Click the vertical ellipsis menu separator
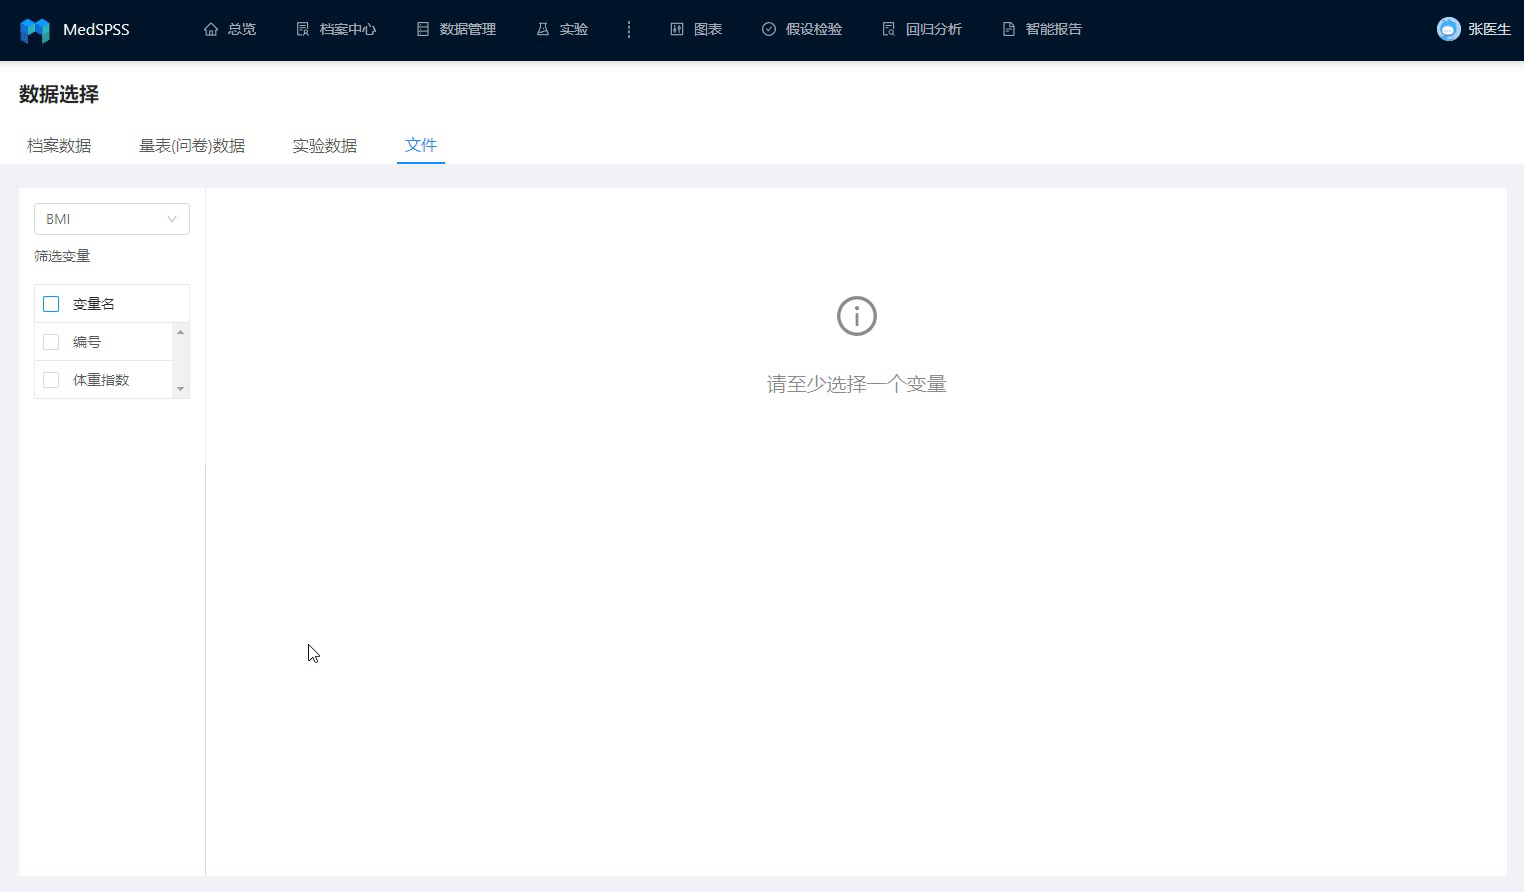The height and width of the screenshot is (892, 1524). tap(629, 30)
